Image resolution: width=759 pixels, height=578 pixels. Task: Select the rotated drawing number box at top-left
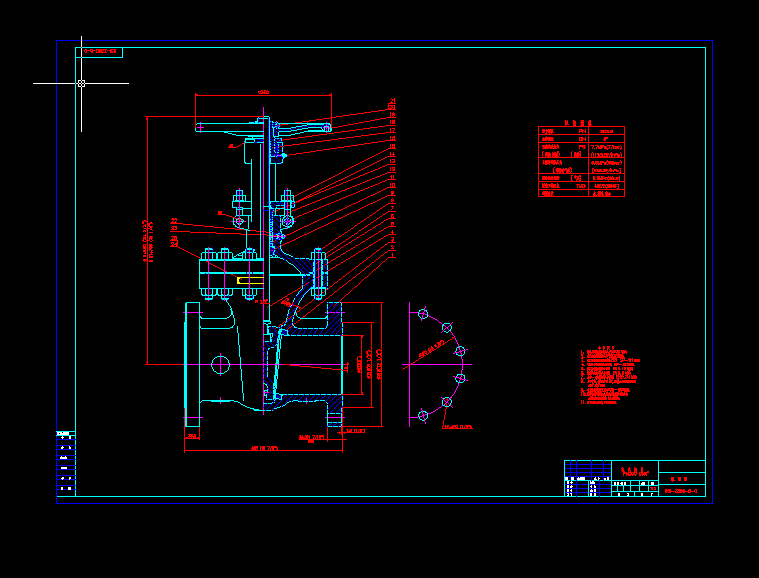tap(99, 52)
